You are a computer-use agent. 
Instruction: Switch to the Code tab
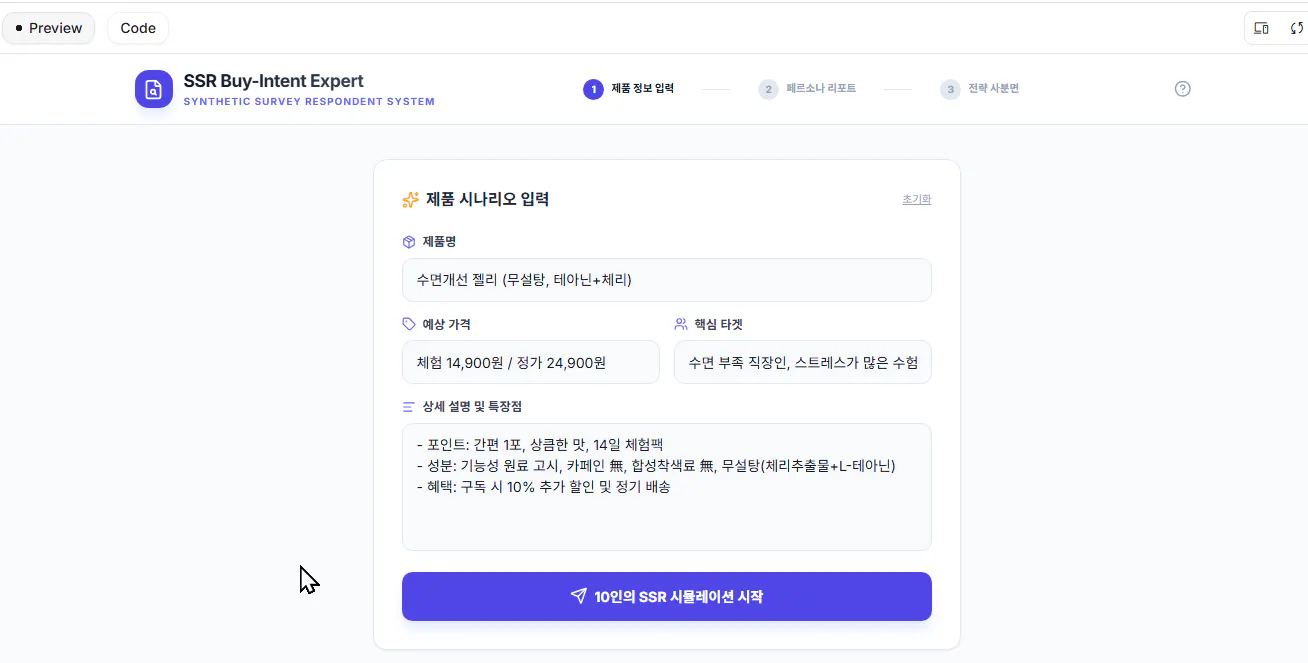tap(138, 28)
